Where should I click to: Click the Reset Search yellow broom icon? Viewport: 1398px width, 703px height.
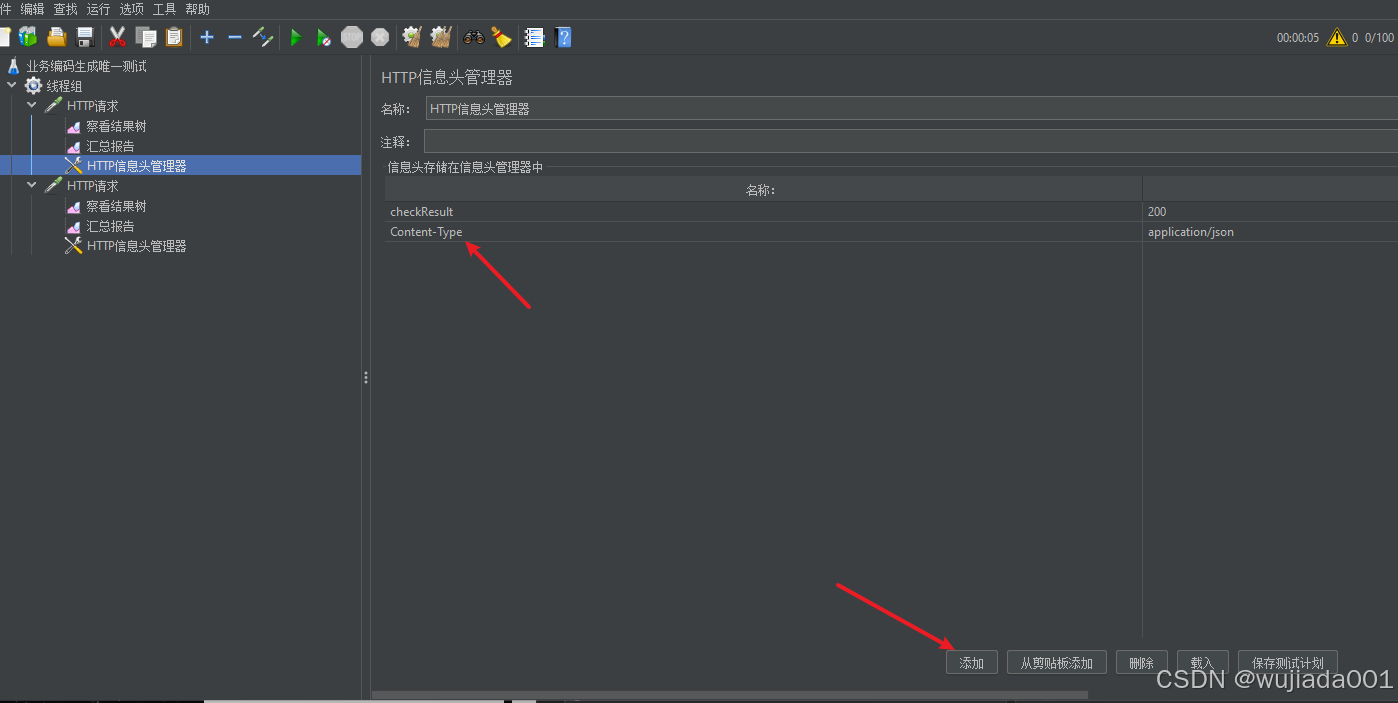[502, 37]
